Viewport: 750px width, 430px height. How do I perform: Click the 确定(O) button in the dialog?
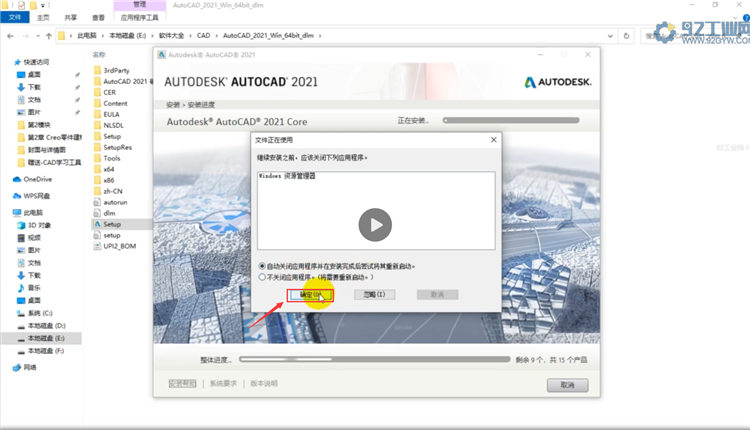pos(310,295)
